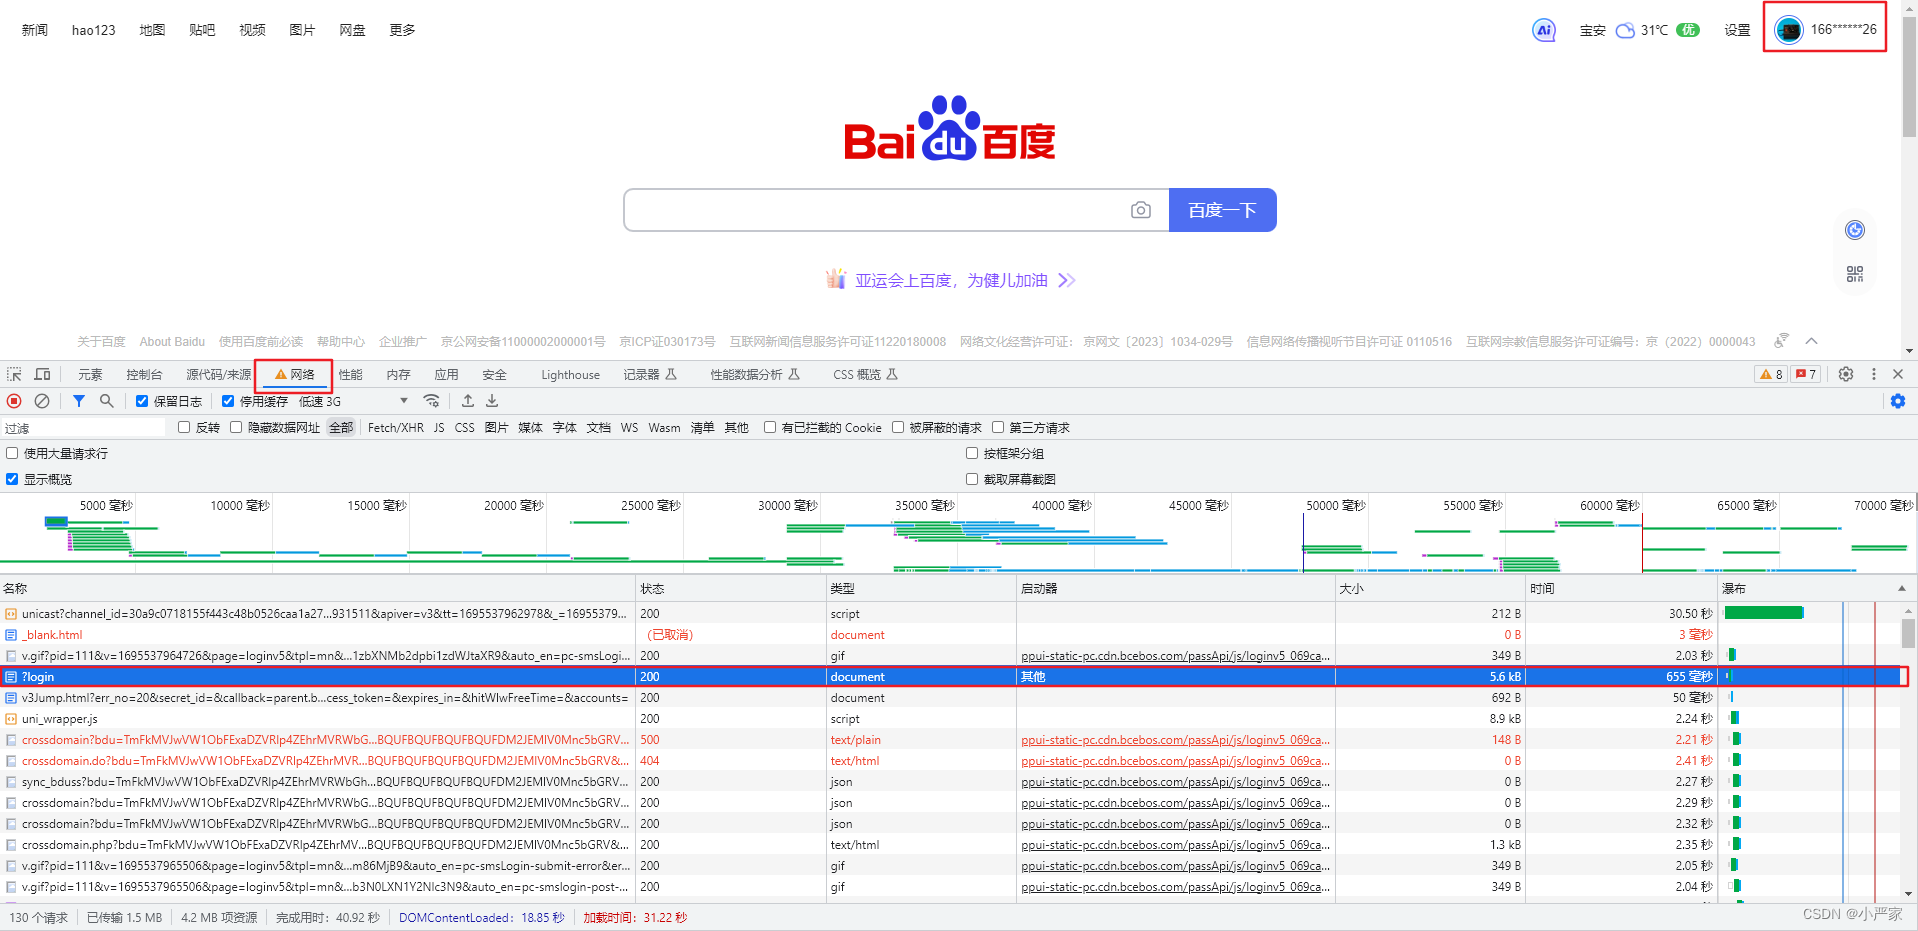The height and width of the screenshot is (931, 1918).
Task: Click 百度一下 search button
Action: 1222,210
